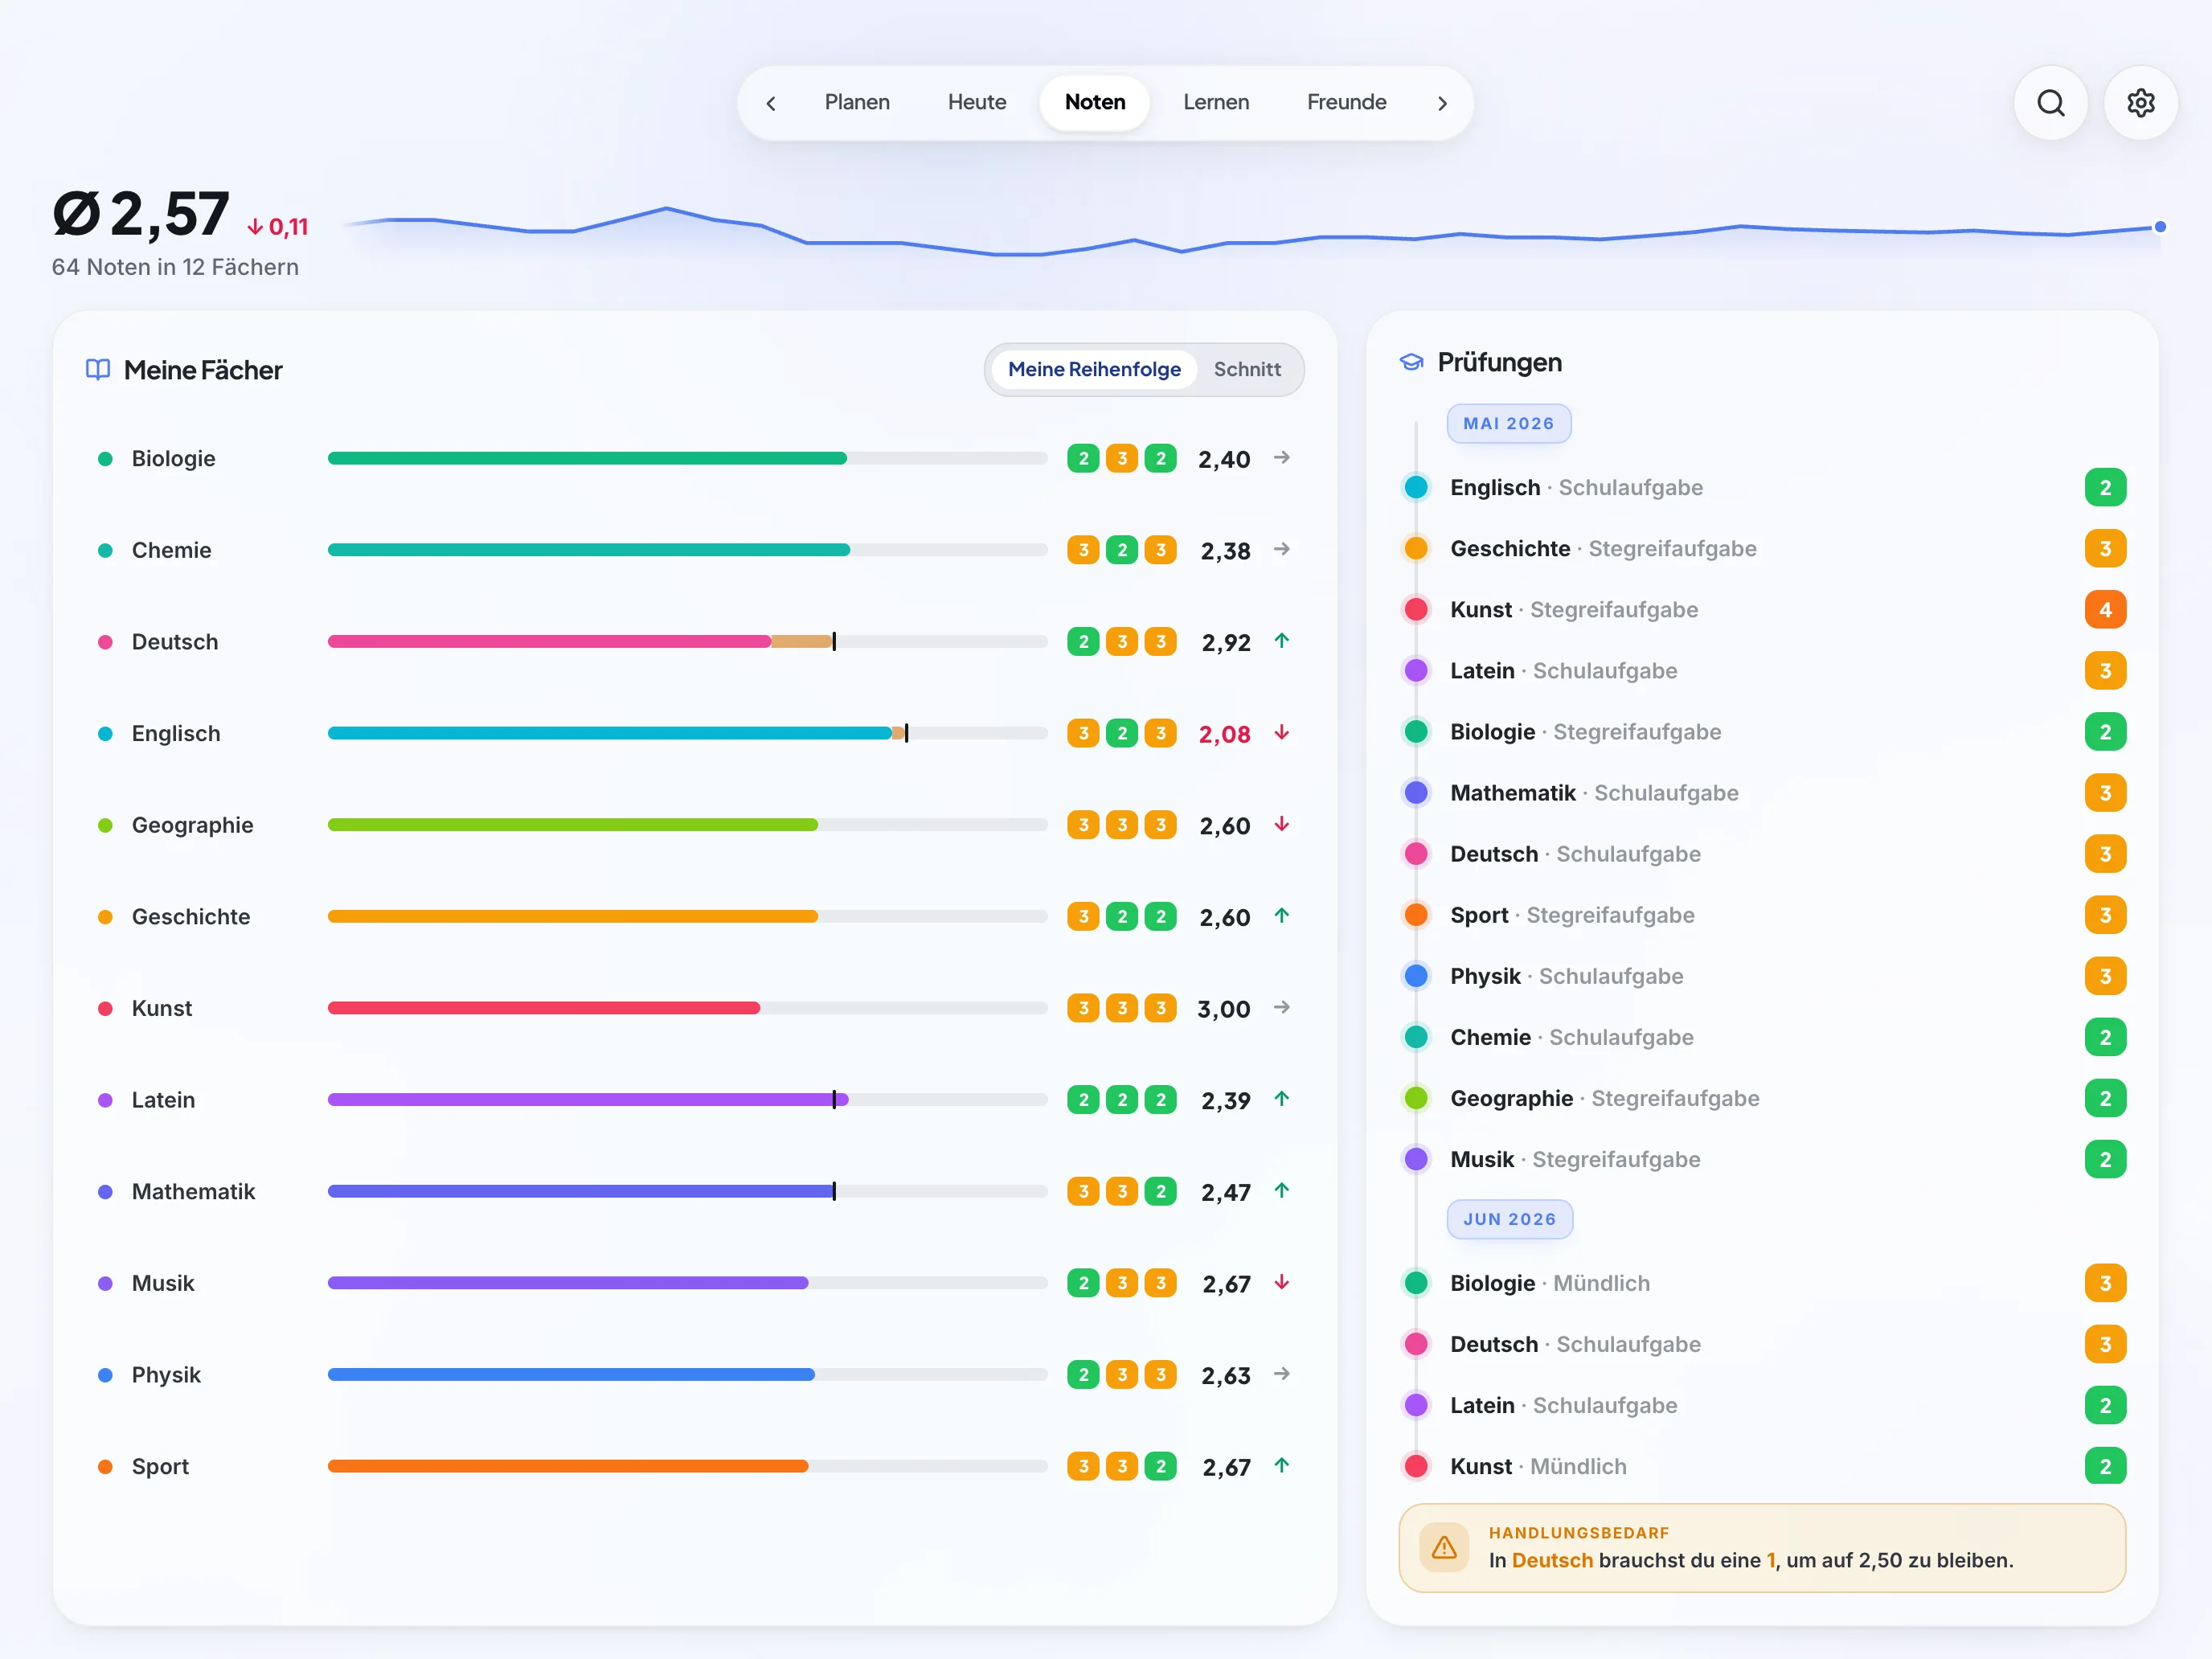2212x1659 pixels.
Task: Go to previous tabs with left chevron
Action: [x=771, y=103]
